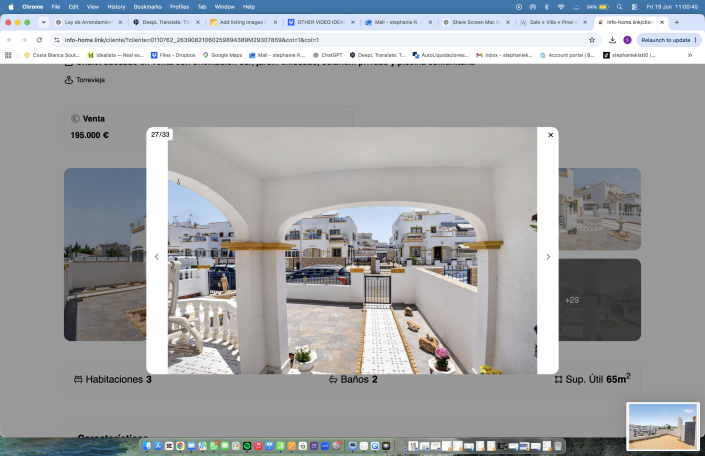Viewport: 705px width, 456px height.
Task: Switch to the Sale » Villa » Pinar tab
Action: tap(553, 22)
